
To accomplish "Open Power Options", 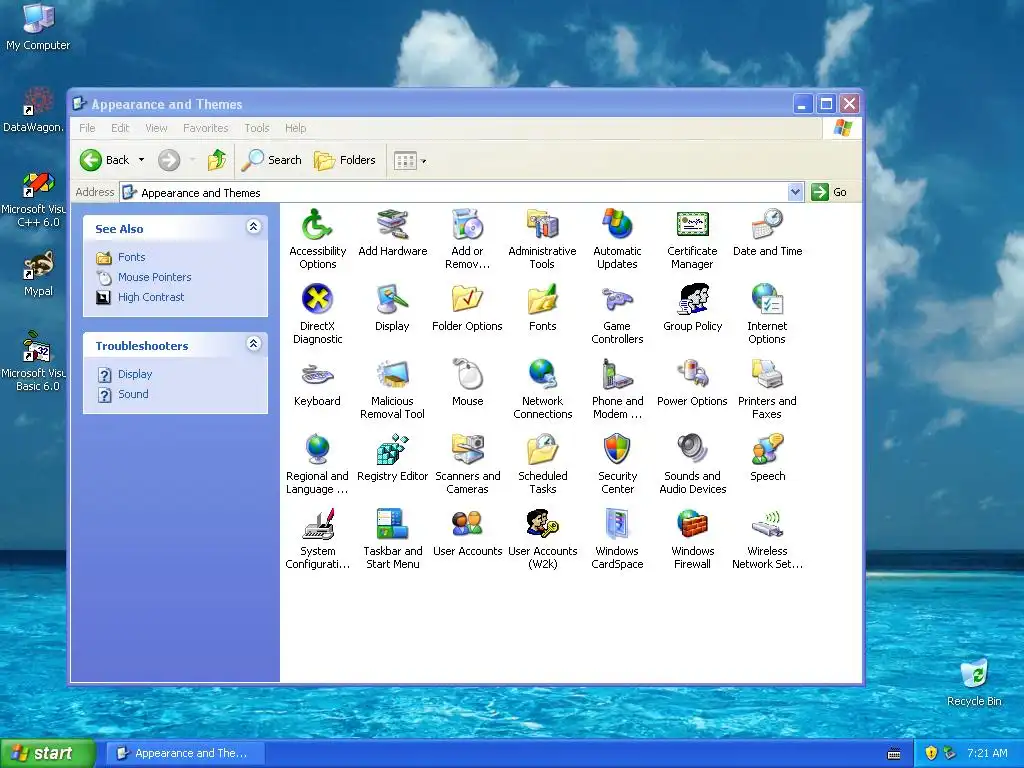I will [692, 383].
